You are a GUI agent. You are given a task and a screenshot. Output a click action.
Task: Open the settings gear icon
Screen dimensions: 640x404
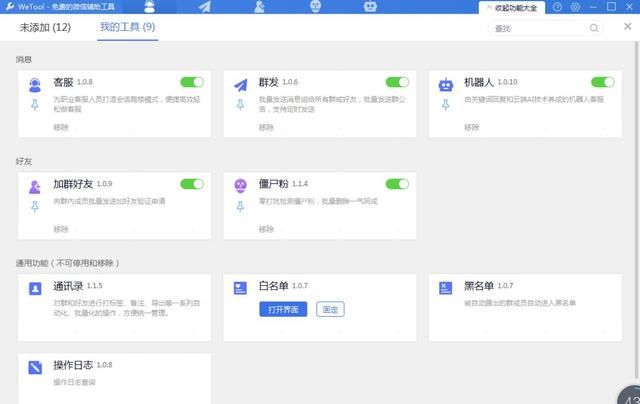[x=576, y=7]
